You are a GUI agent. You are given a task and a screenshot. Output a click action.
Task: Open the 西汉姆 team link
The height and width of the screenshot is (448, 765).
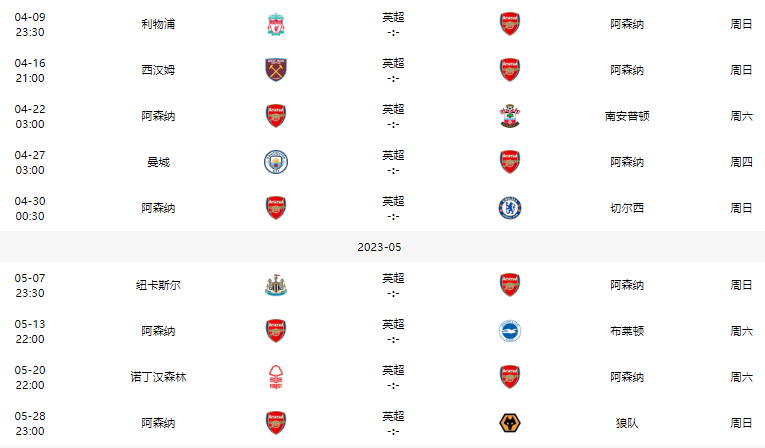click(158, 70)
